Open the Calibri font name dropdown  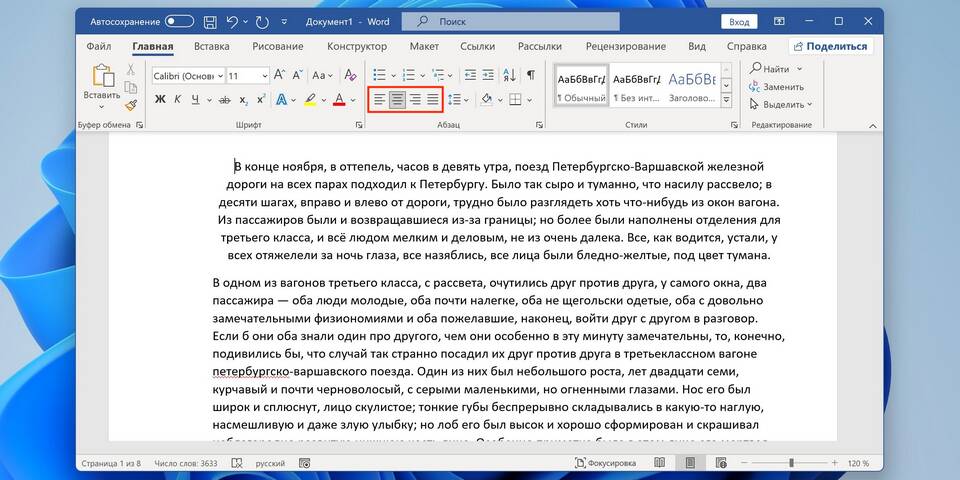point(187,76)
